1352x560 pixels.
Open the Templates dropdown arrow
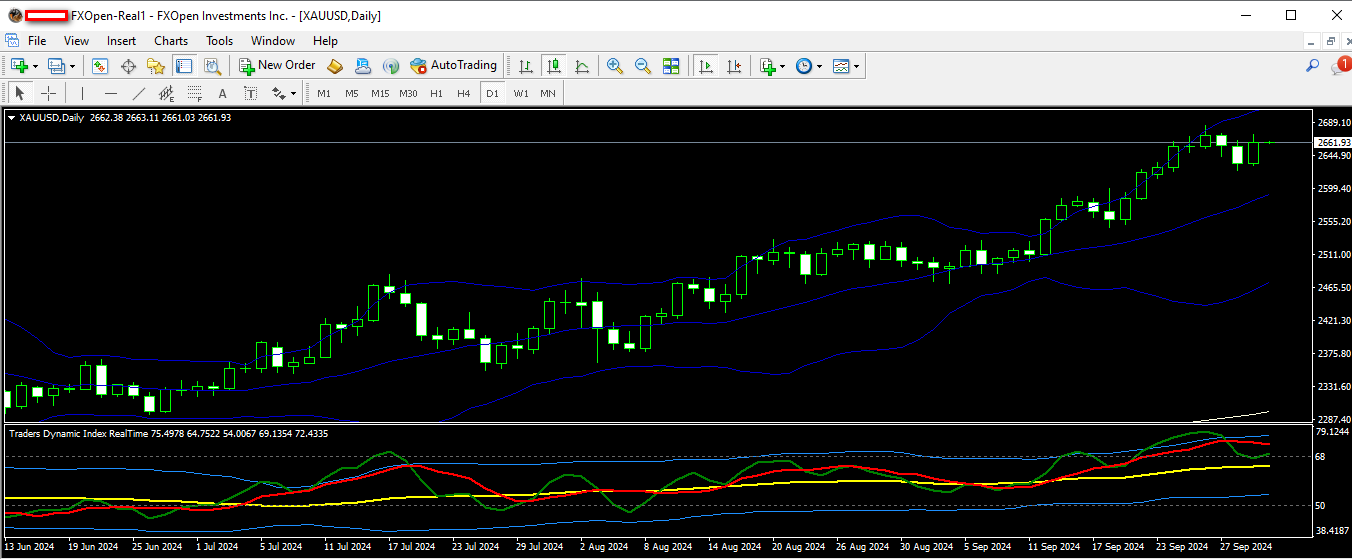pyautogui.click(x=857, y=66)
